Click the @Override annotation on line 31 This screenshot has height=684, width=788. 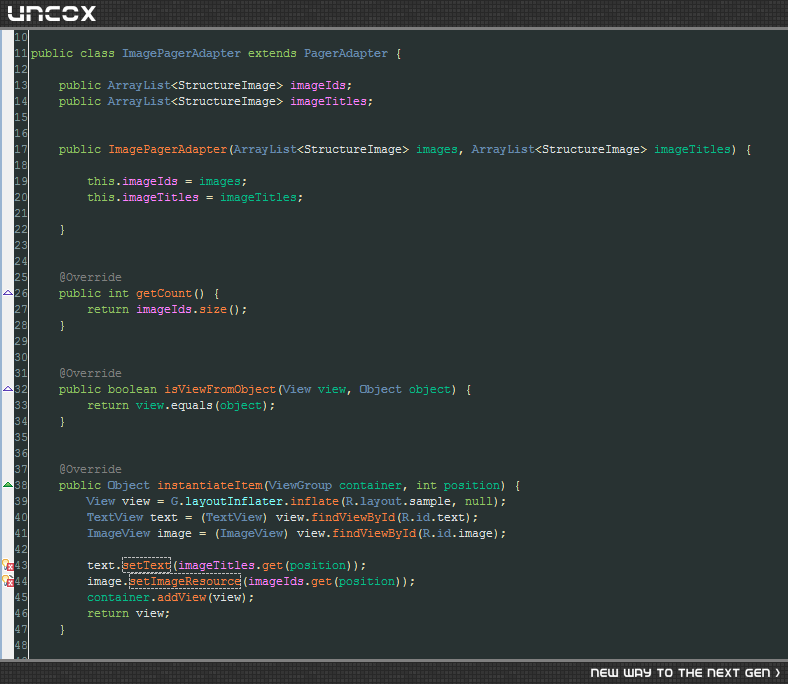90,373
